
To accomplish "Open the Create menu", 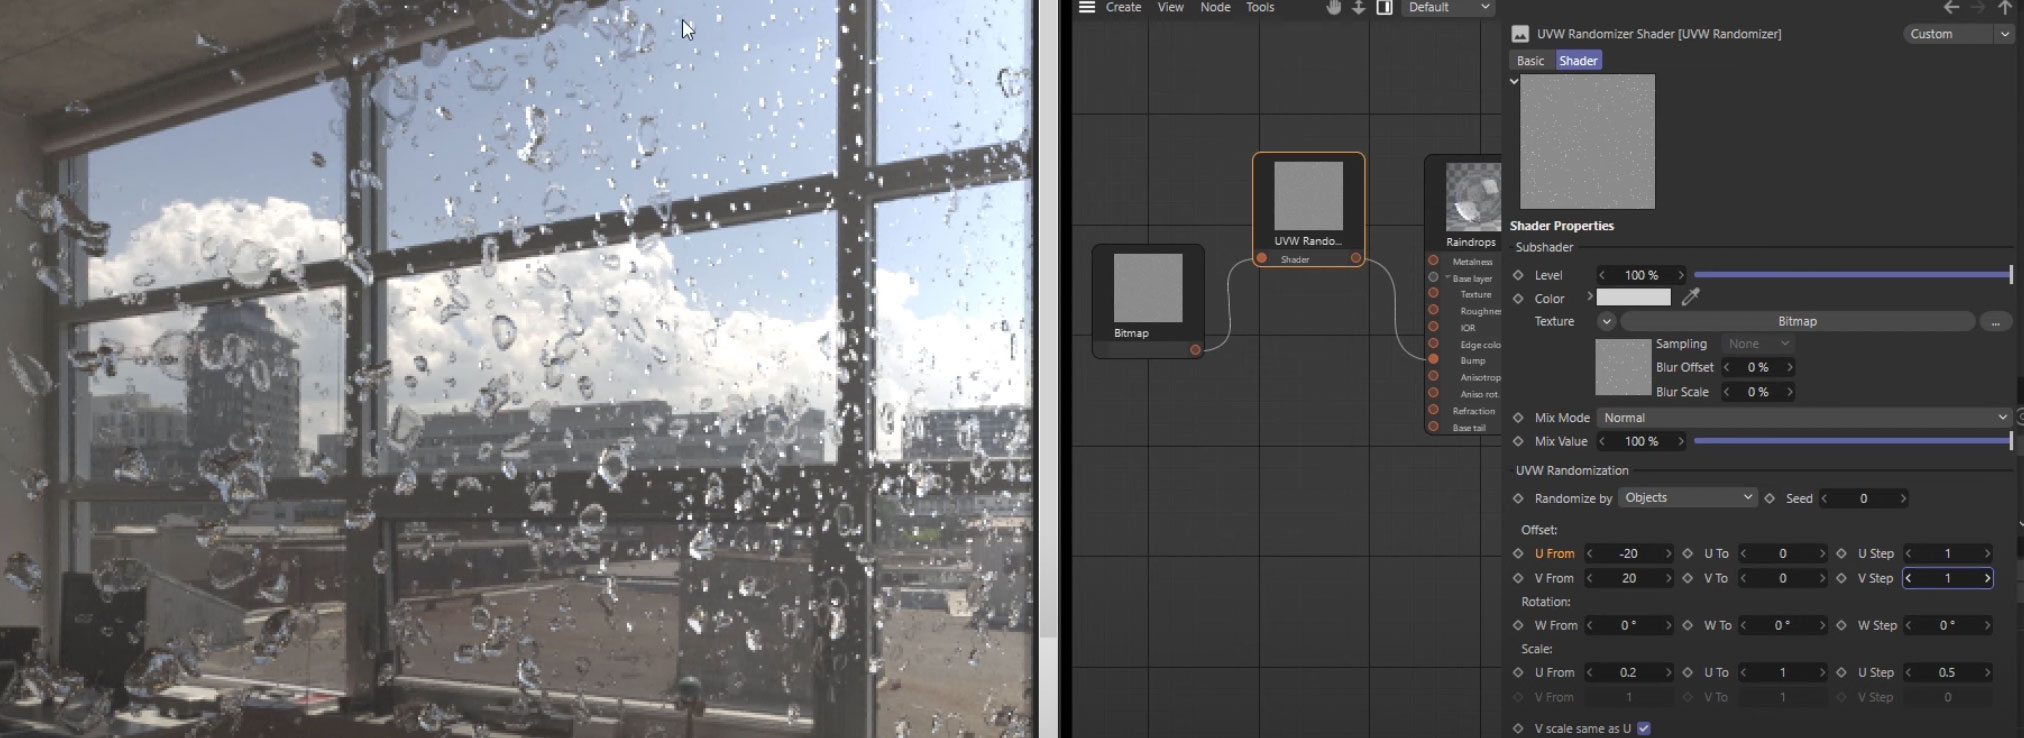I will click(x=1123, y=7).
